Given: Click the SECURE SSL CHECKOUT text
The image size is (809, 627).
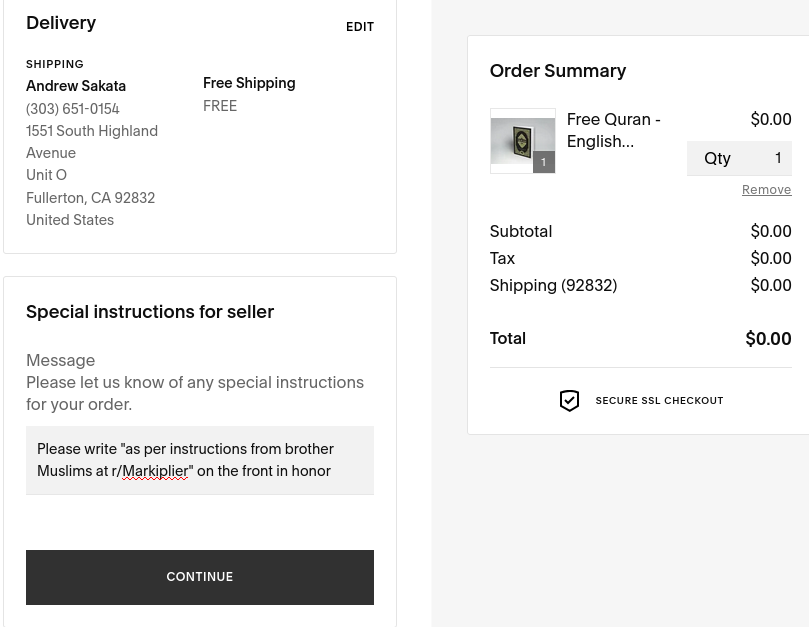Looking at the screenshot, I should [659, 401].
